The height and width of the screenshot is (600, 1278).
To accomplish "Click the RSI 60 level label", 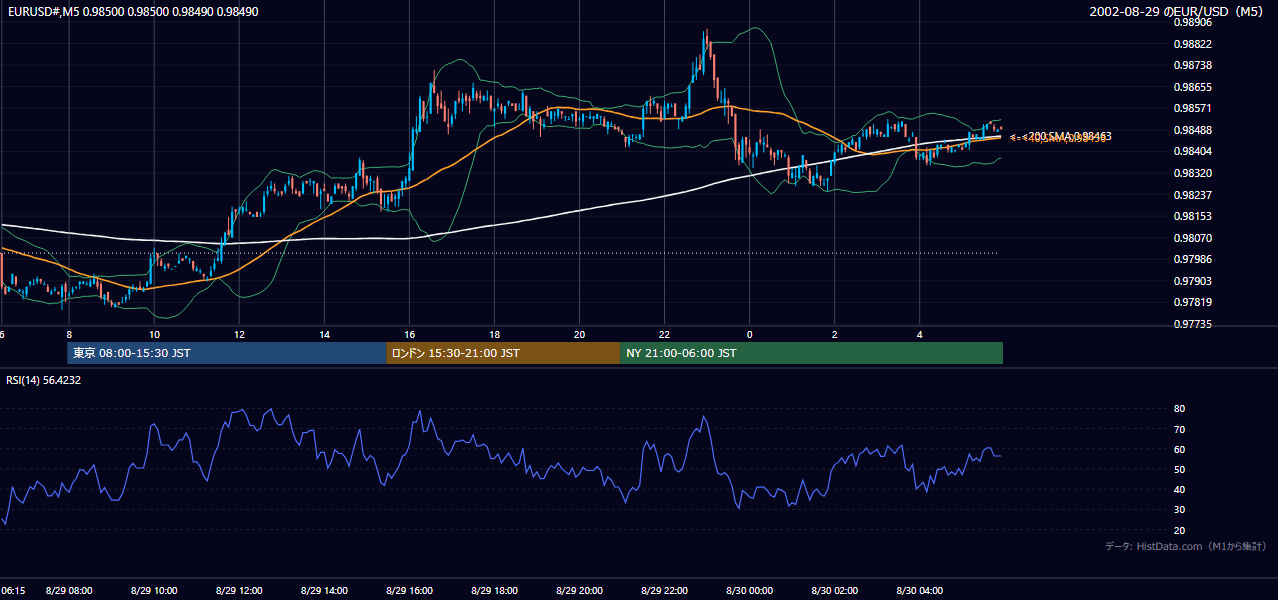I will pos(1179,449).
